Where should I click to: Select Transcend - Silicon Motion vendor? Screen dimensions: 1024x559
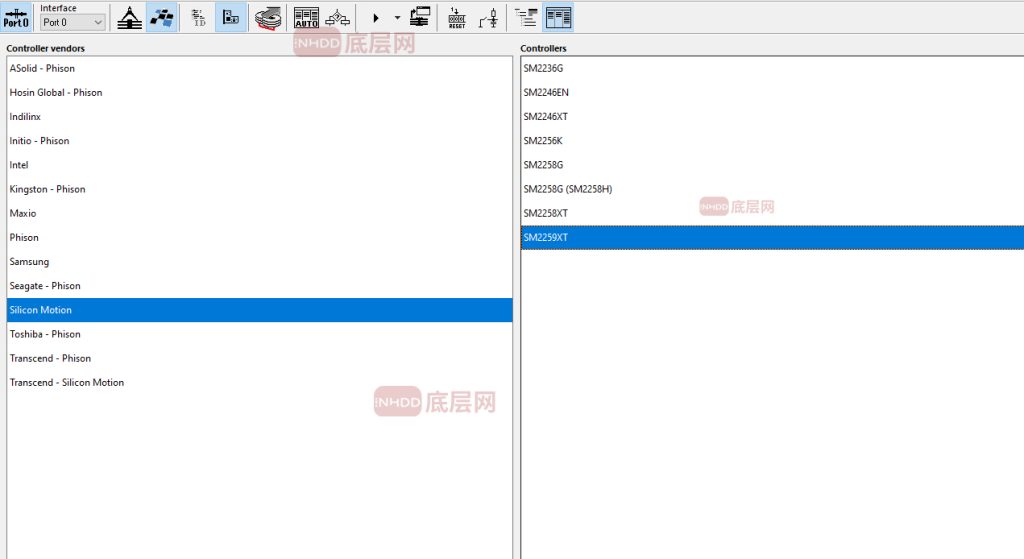point(67,383)
